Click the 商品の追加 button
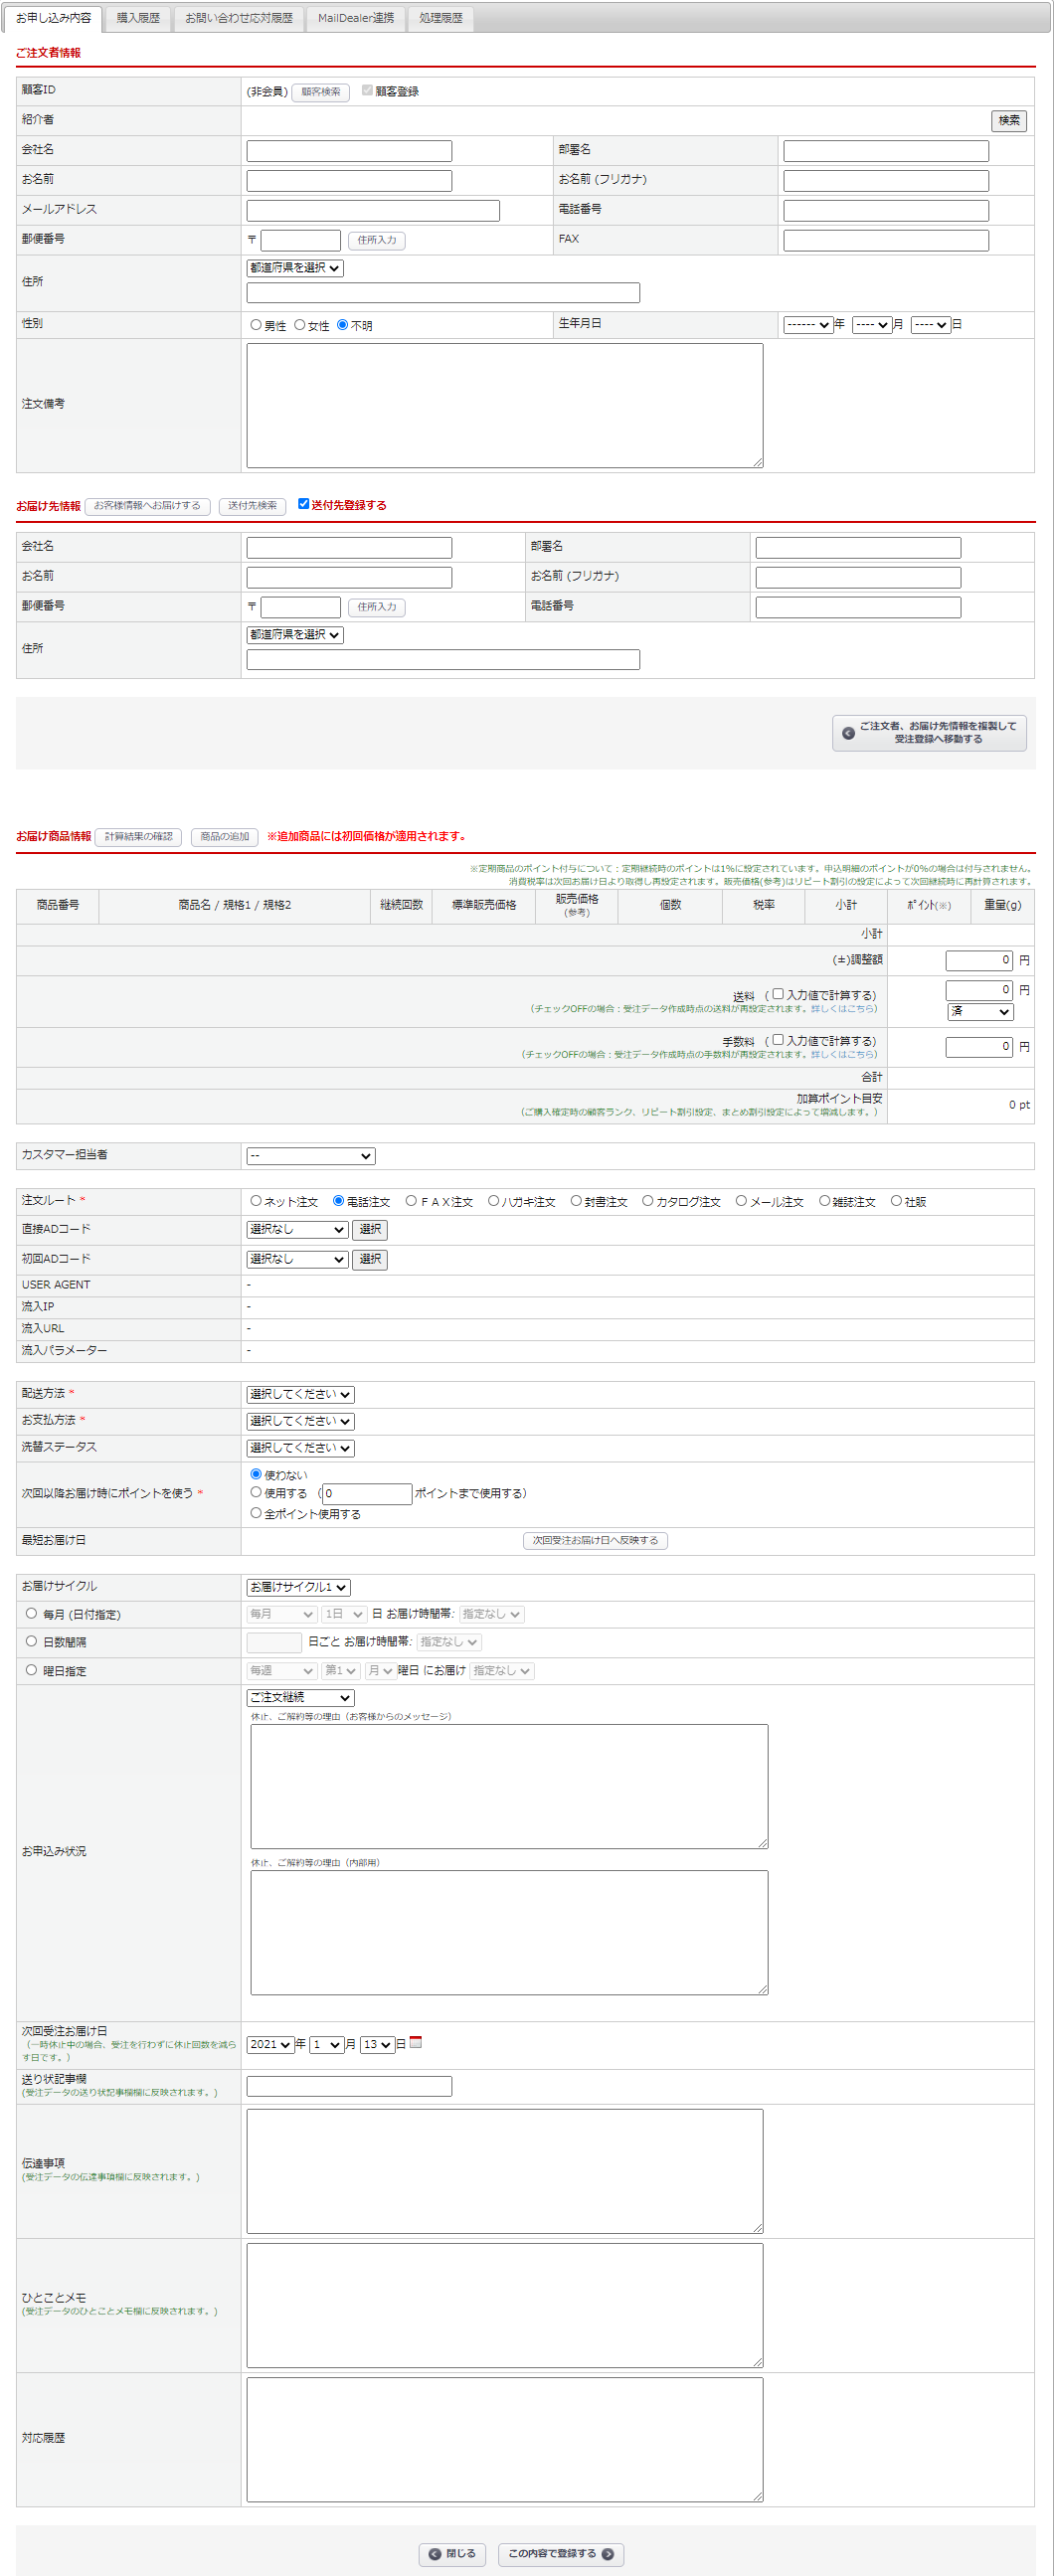This screenshot has height=2576, width=1054. (224, 837)
